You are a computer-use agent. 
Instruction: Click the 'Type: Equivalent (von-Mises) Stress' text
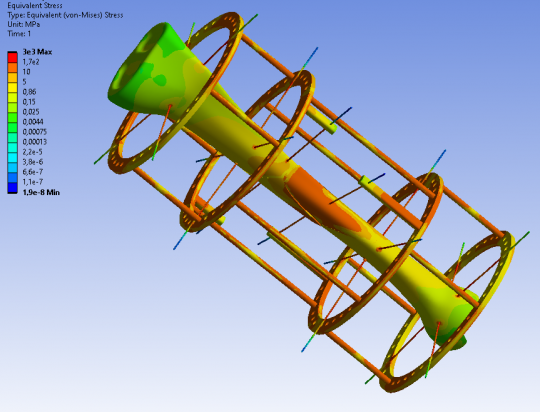pos(65,15)
